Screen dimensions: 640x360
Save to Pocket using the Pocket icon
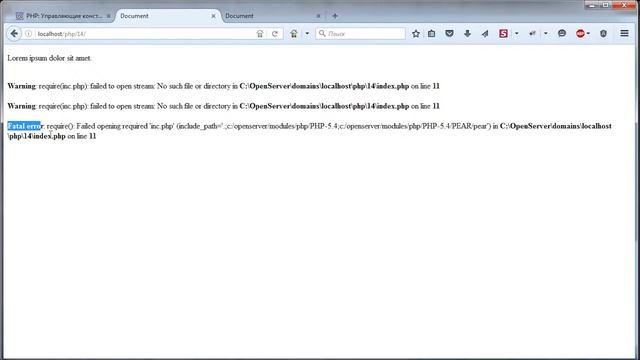tap(449, 34)
